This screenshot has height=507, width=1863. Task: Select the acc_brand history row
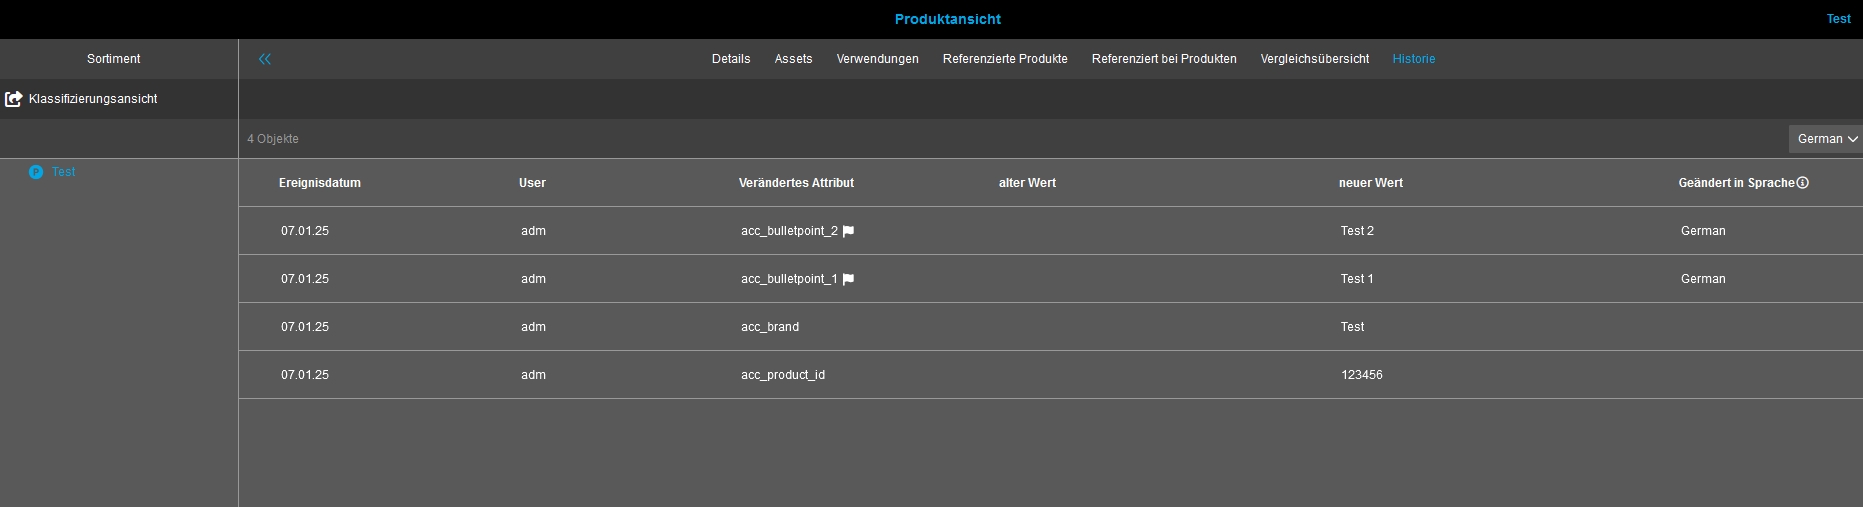click(x=770, y=327)
